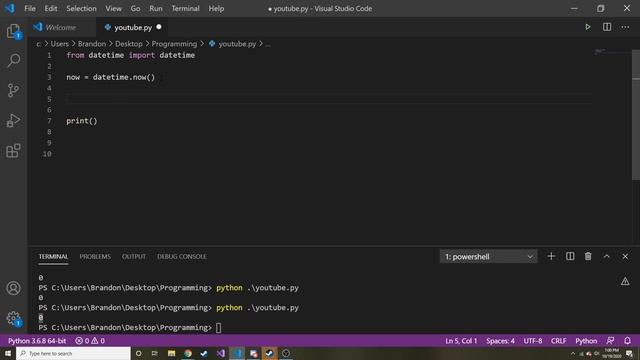This screenshot has width=640, height=360.
Task: Click the editor vertical scrollbar
Action: [x=636, y=114]
